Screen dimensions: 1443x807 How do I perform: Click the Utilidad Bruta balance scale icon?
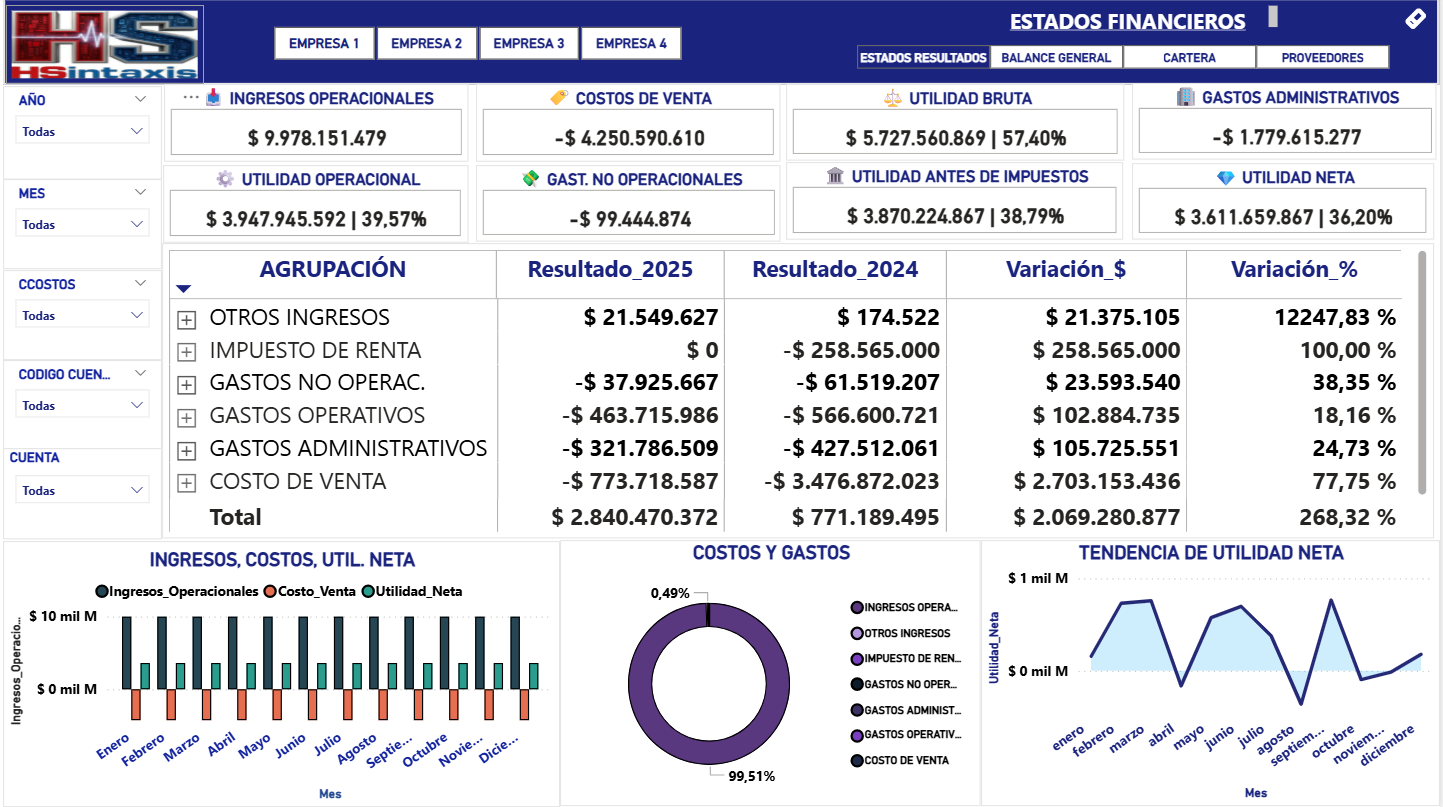893,98
